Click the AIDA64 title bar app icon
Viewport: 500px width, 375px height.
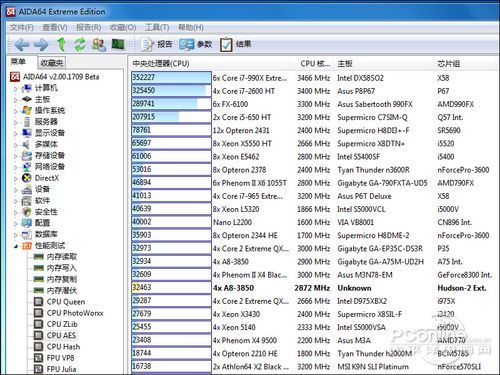coord(11,11)
